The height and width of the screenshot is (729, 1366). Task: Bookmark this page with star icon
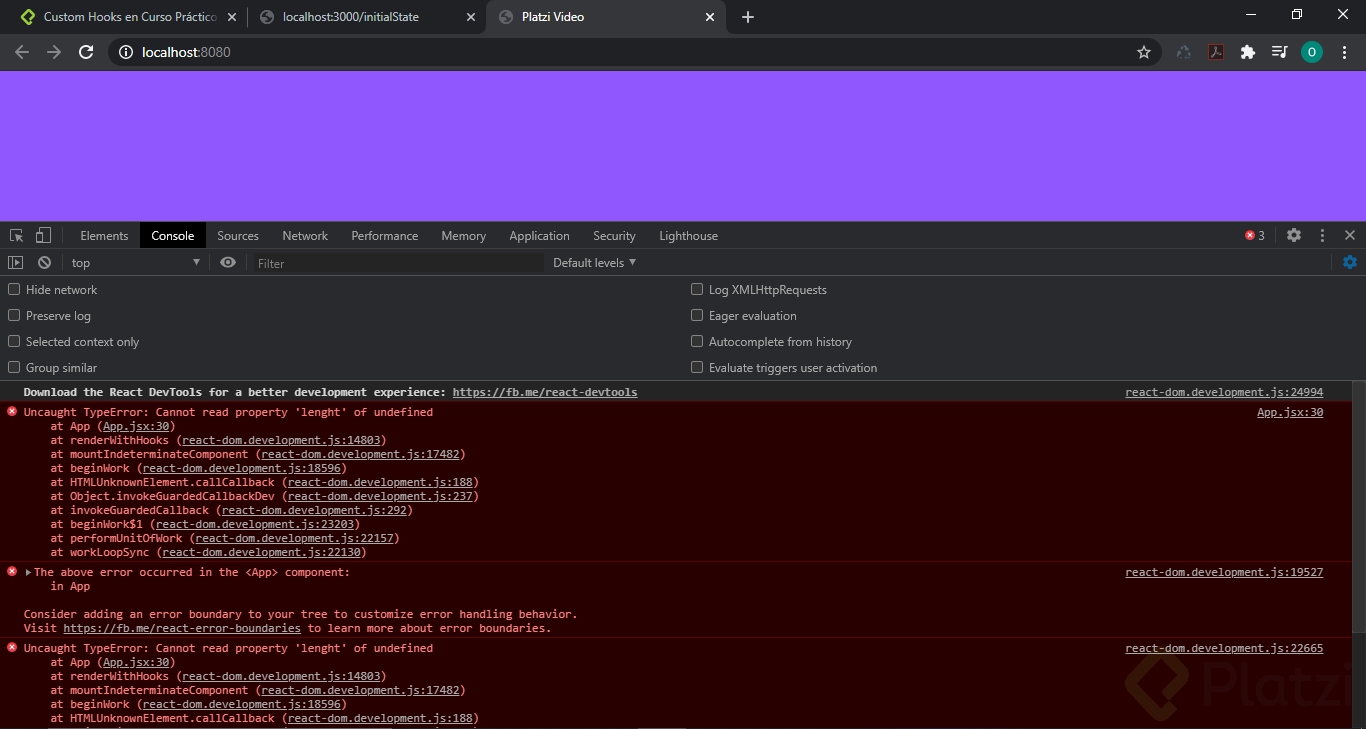(x=1144, y=52)
